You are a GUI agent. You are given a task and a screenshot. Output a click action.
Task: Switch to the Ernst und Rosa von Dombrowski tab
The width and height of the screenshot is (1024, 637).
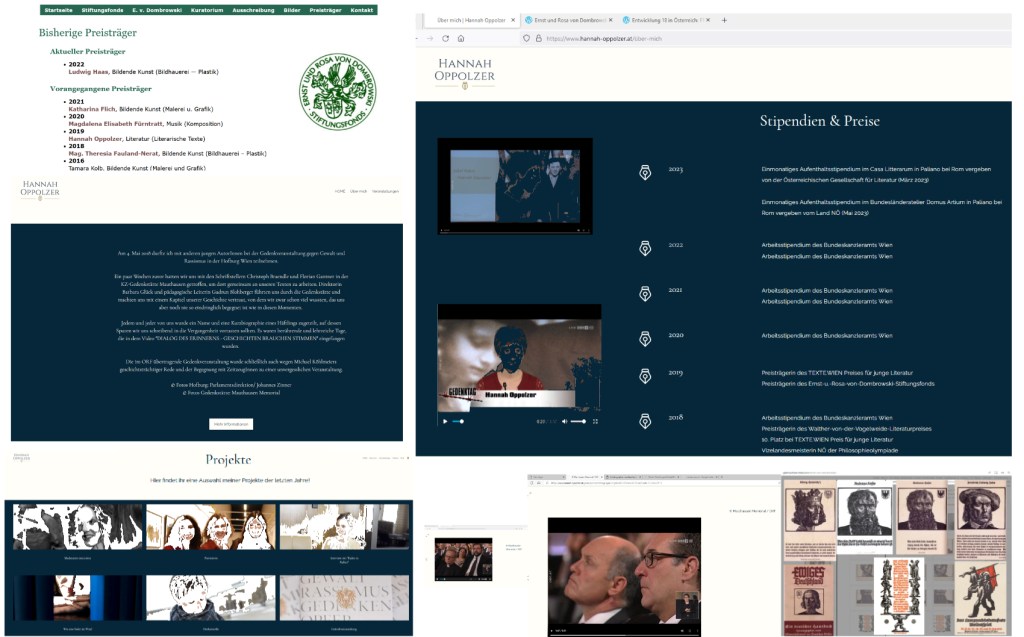coord(562,20)
